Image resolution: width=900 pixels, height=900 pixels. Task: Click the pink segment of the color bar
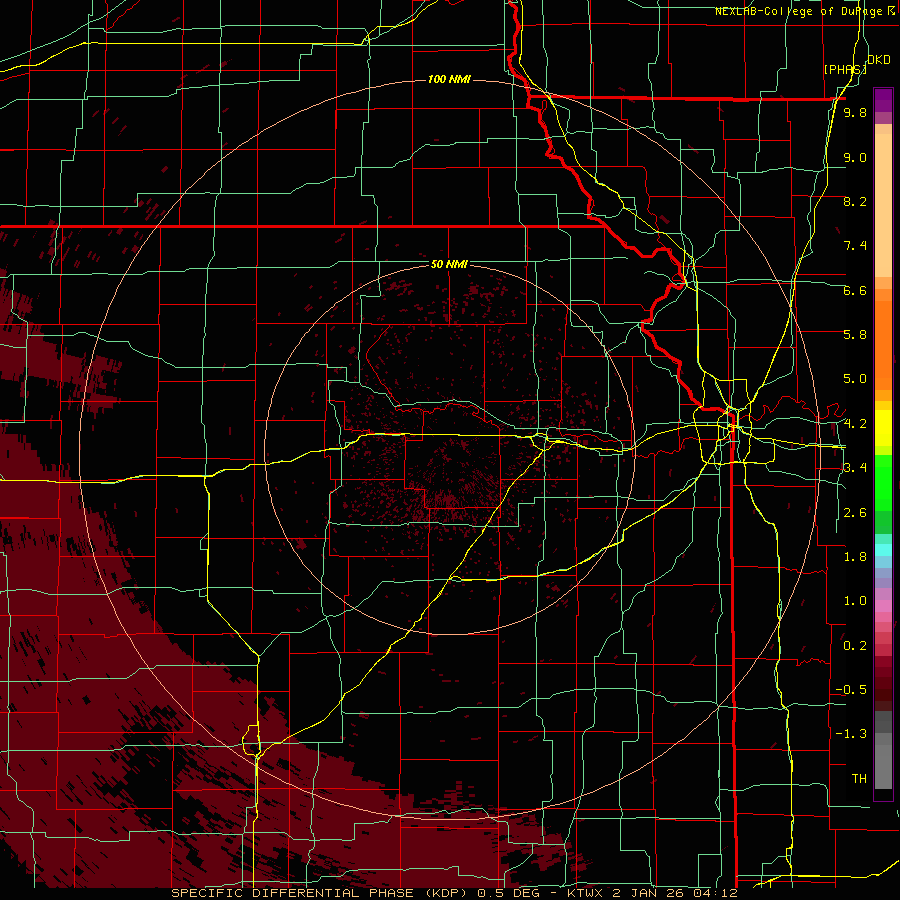click(883, 606)
